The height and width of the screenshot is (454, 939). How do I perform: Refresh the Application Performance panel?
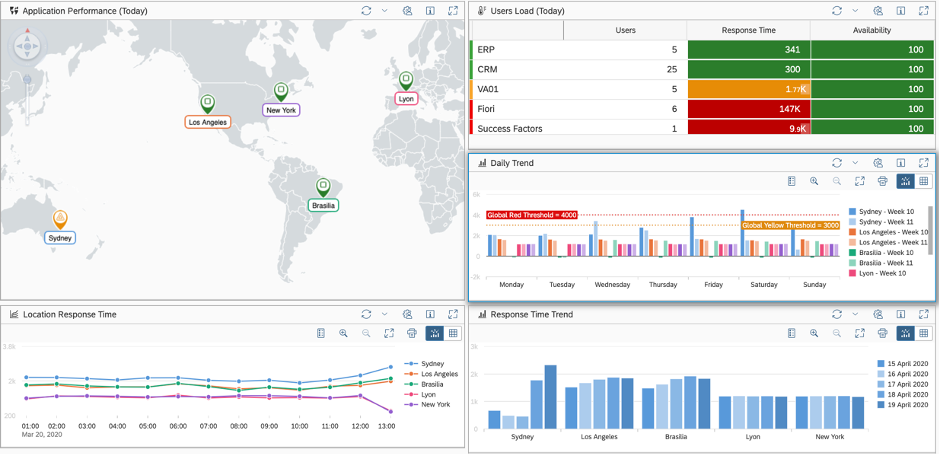366,11
